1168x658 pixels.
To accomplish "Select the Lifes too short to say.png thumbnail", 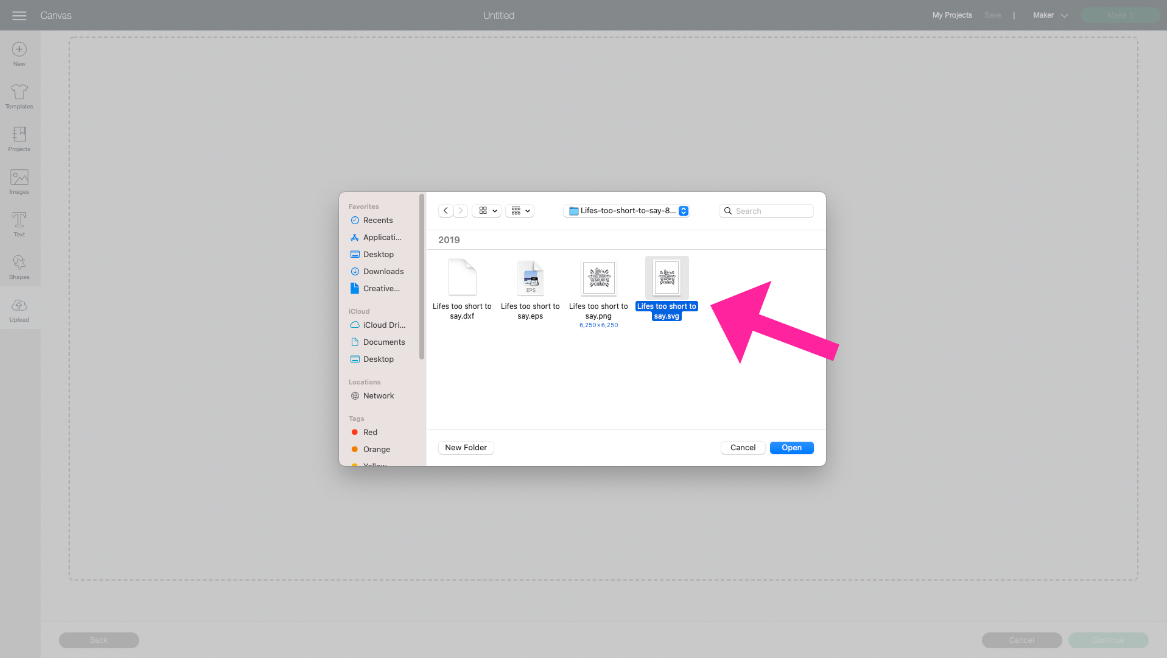I will [x=598, y=278].
